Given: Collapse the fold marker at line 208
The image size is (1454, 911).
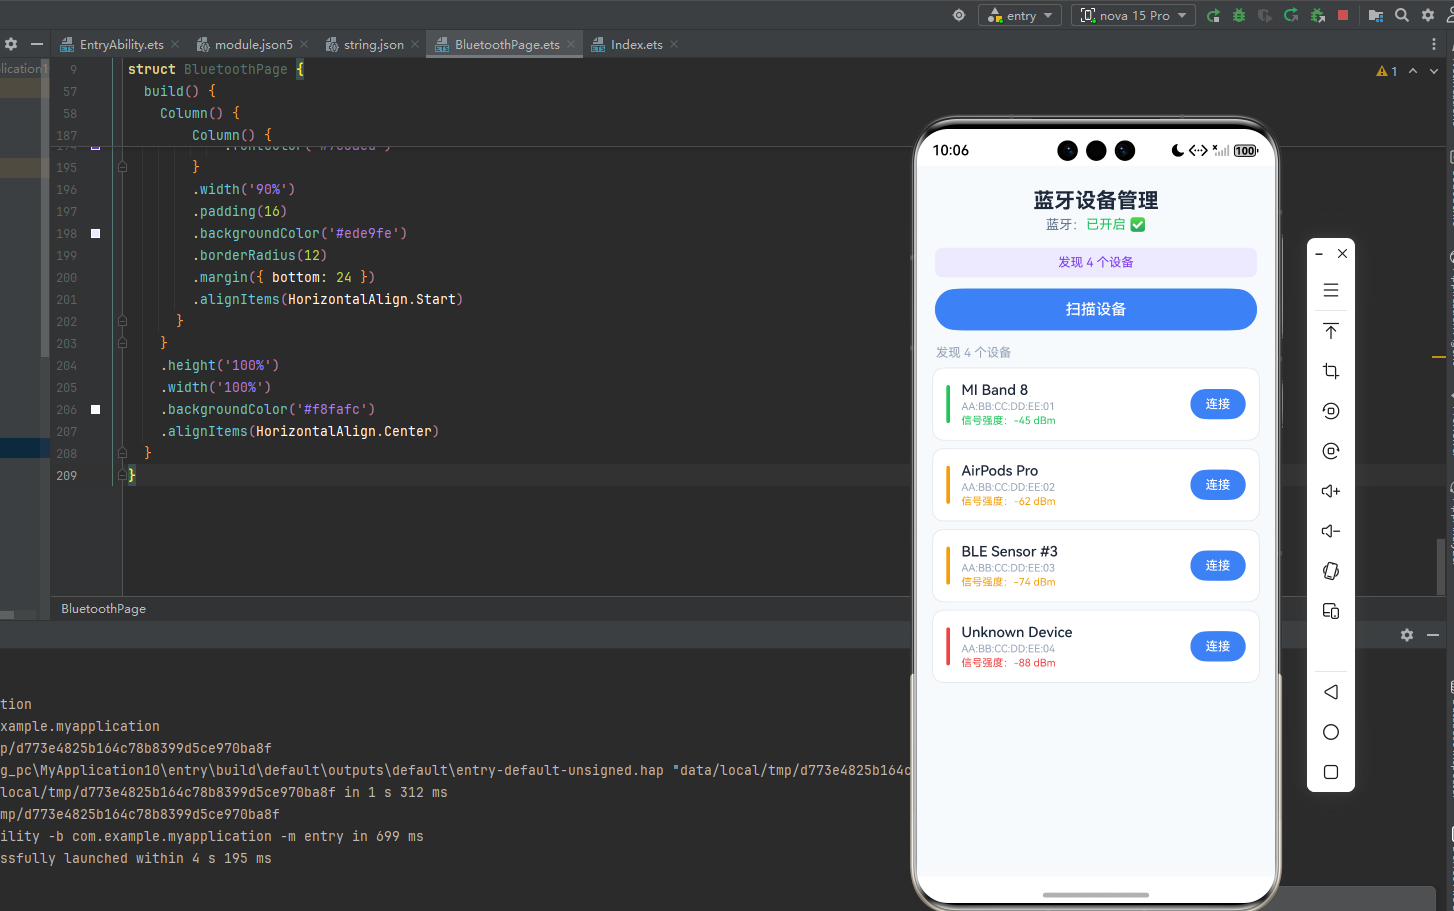Looking at the screenshot, I should (x=122, y=453).
